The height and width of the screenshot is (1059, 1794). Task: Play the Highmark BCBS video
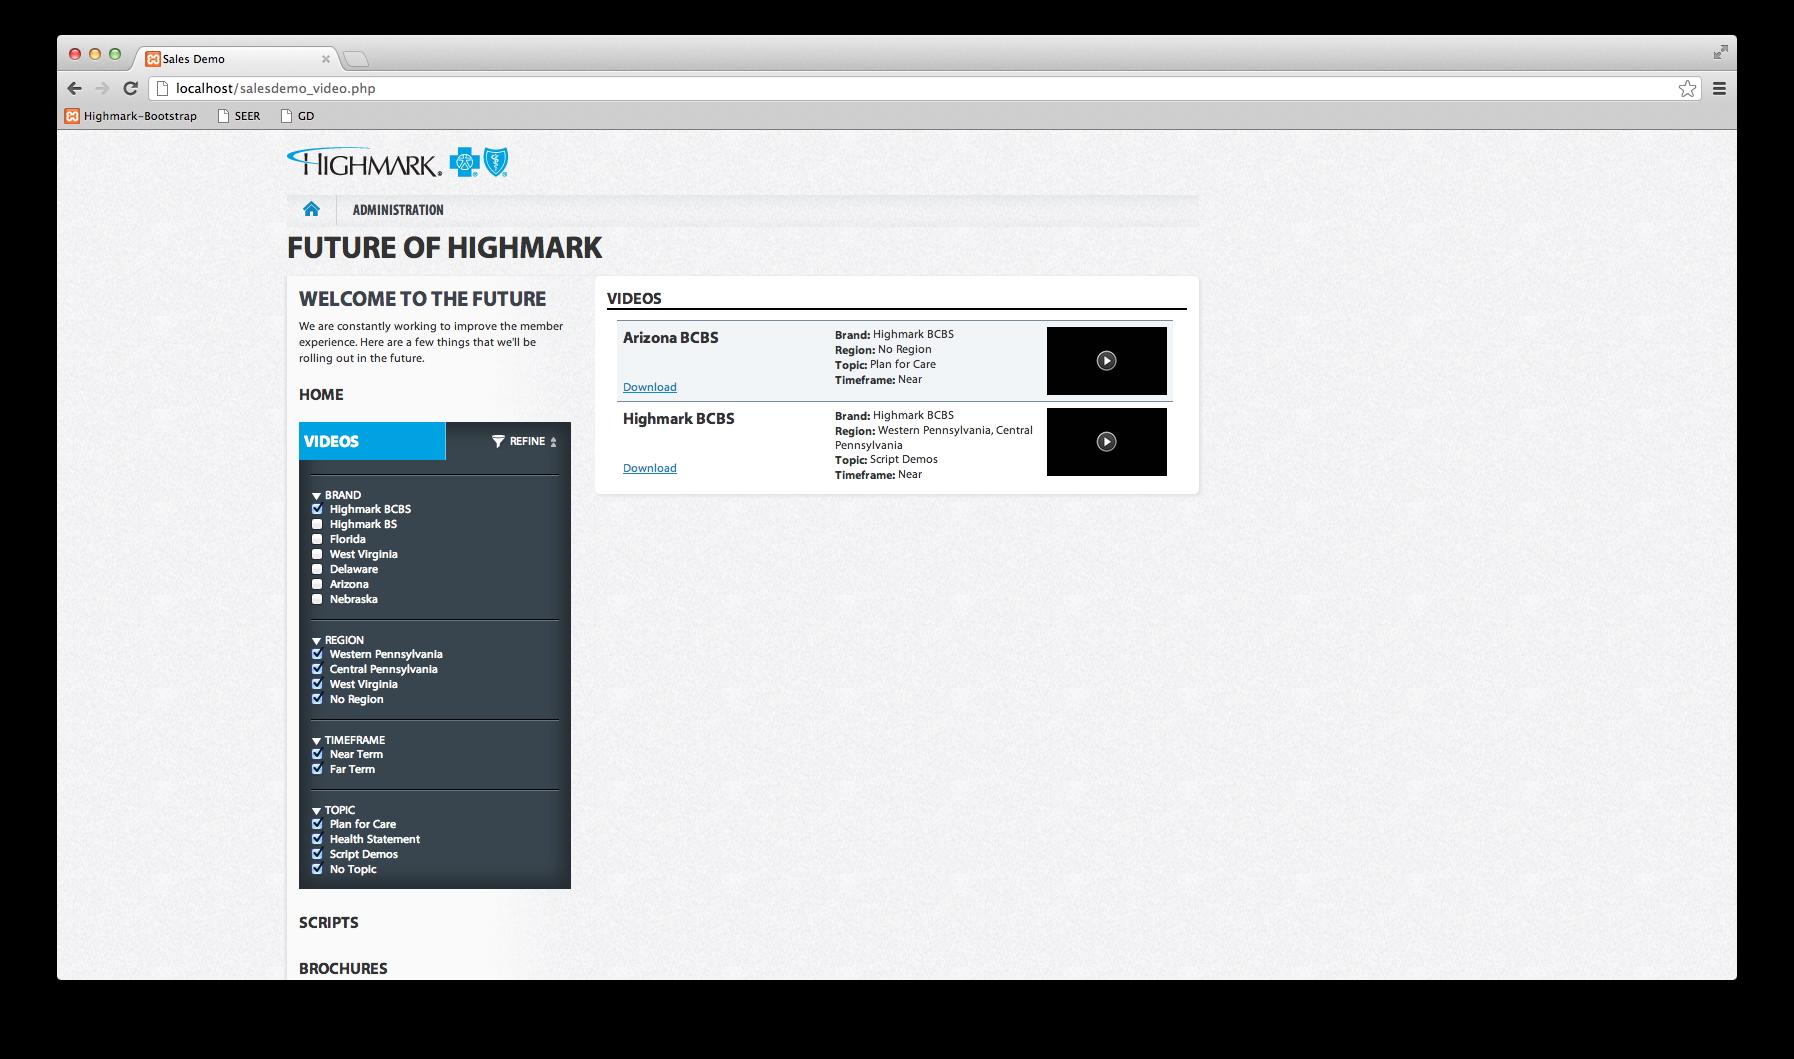pyautogui.click(x=1106, y=442)
